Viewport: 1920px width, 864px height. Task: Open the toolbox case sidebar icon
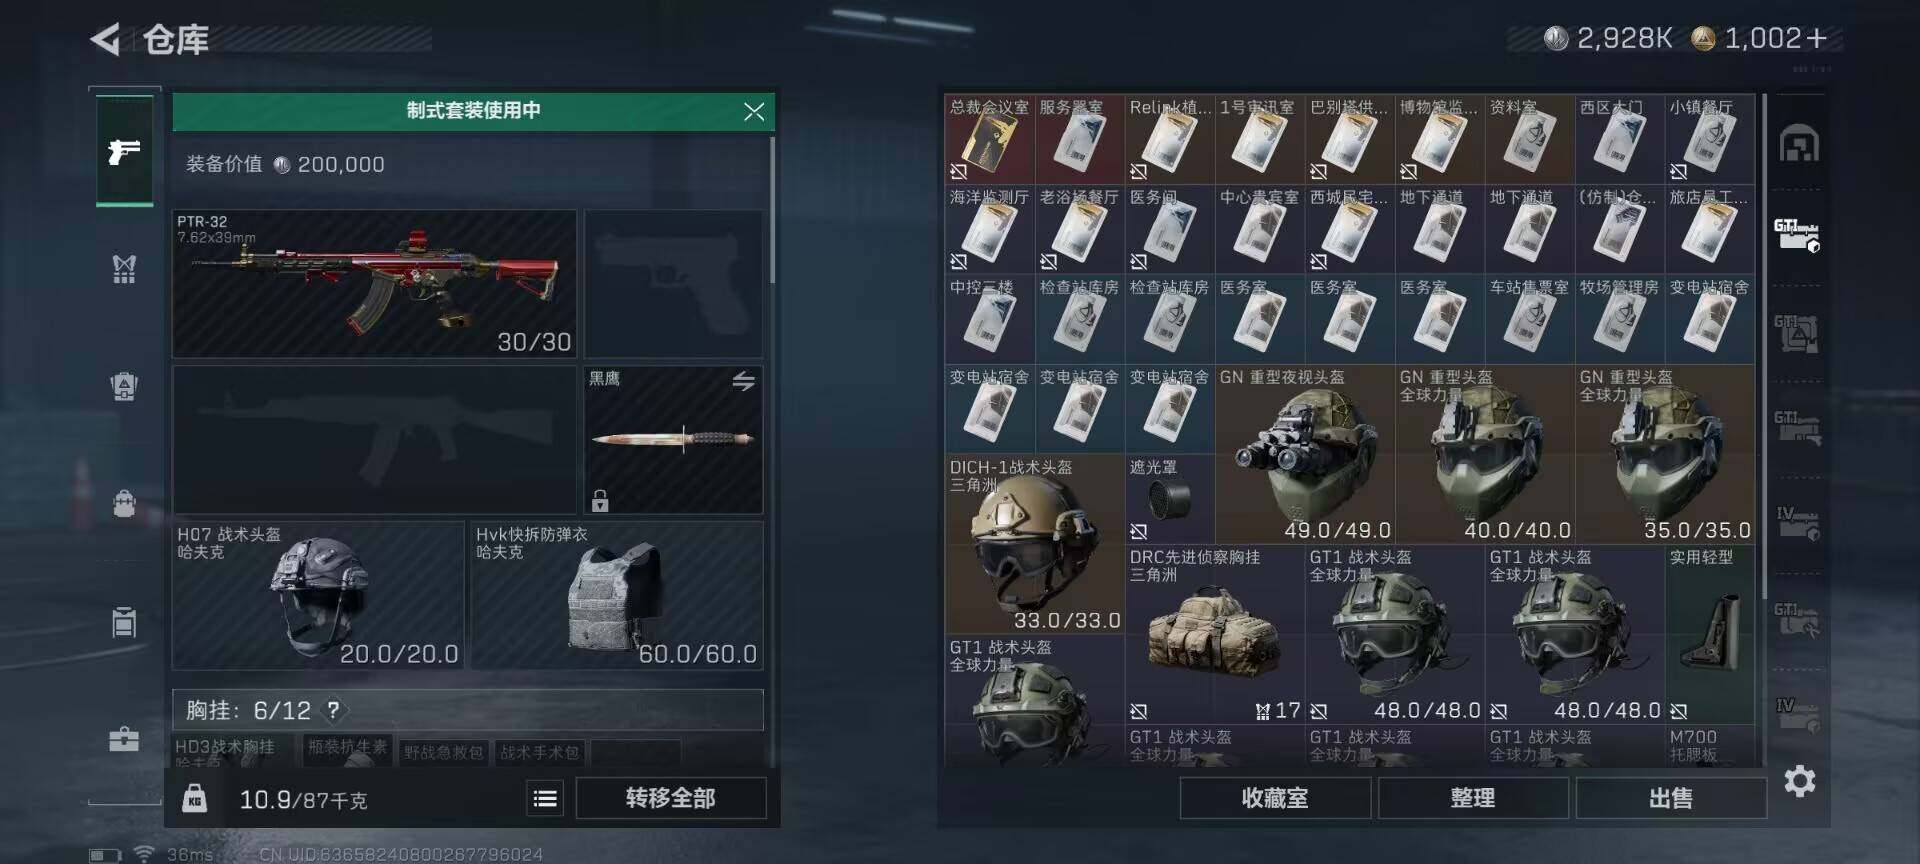(x=124, y=739)
